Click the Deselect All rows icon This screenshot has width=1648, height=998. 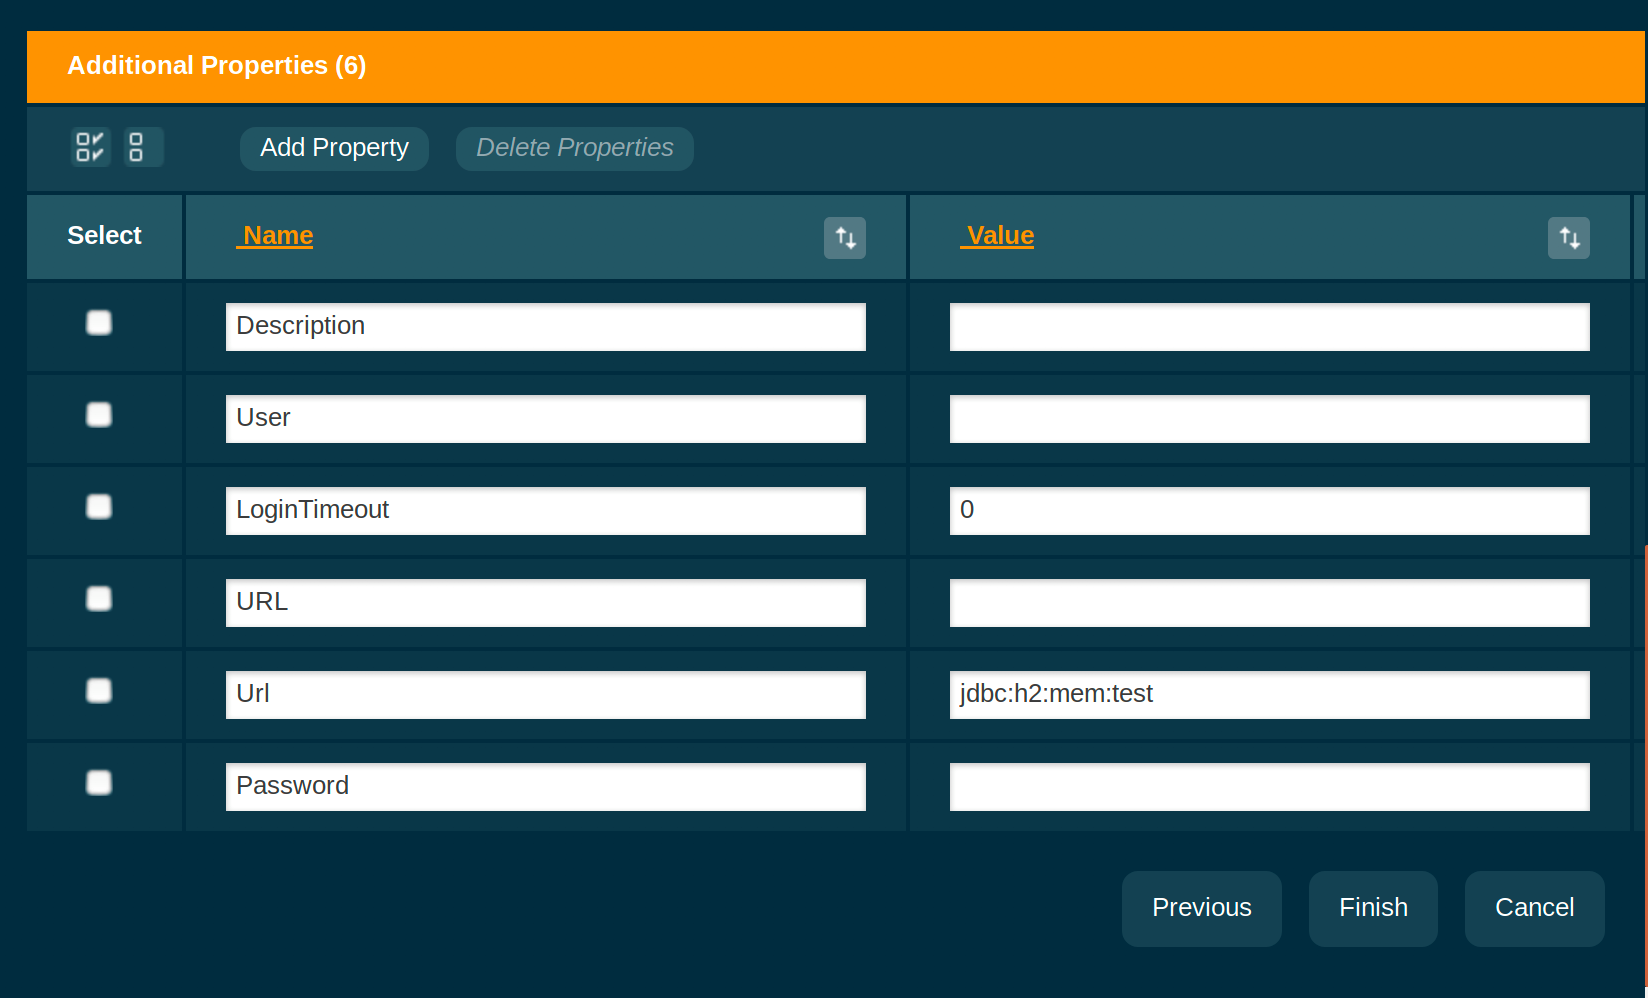[137, 147]
